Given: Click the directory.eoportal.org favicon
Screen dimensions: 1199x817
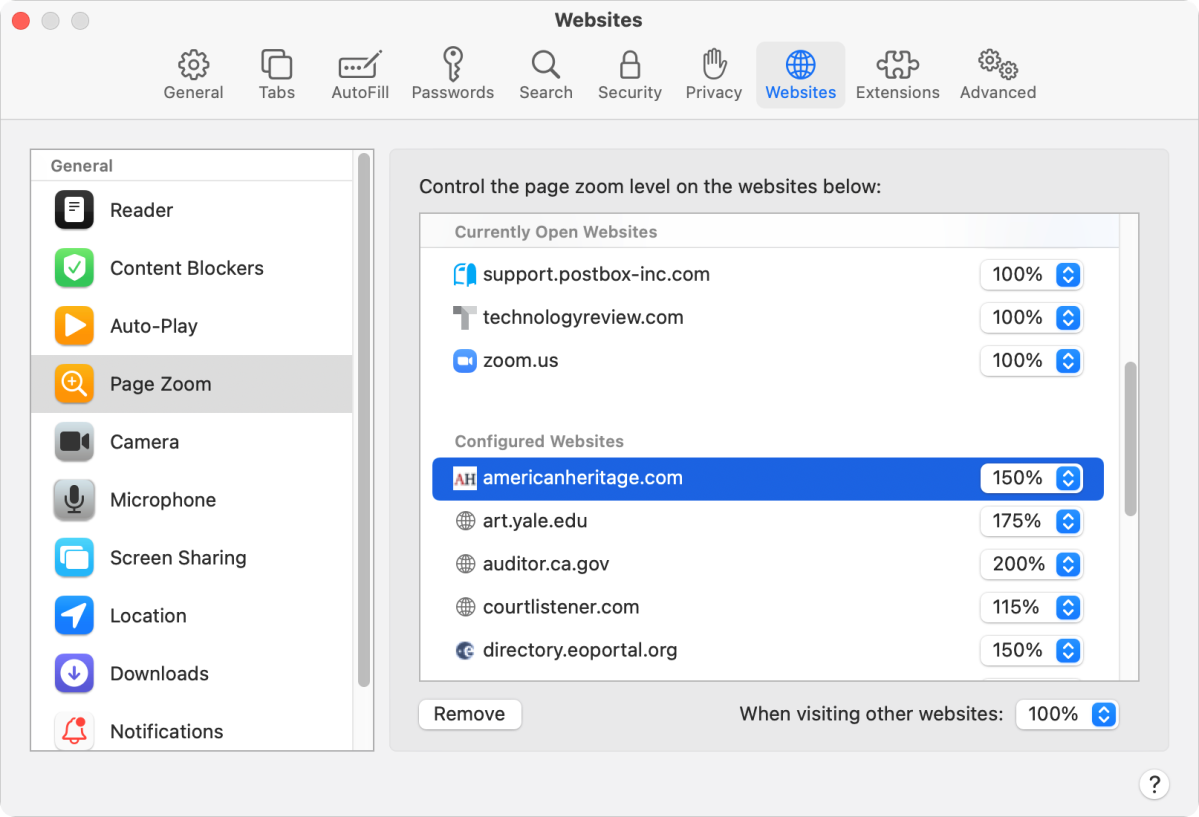Looking at the screenshot, I should [465, 650].
